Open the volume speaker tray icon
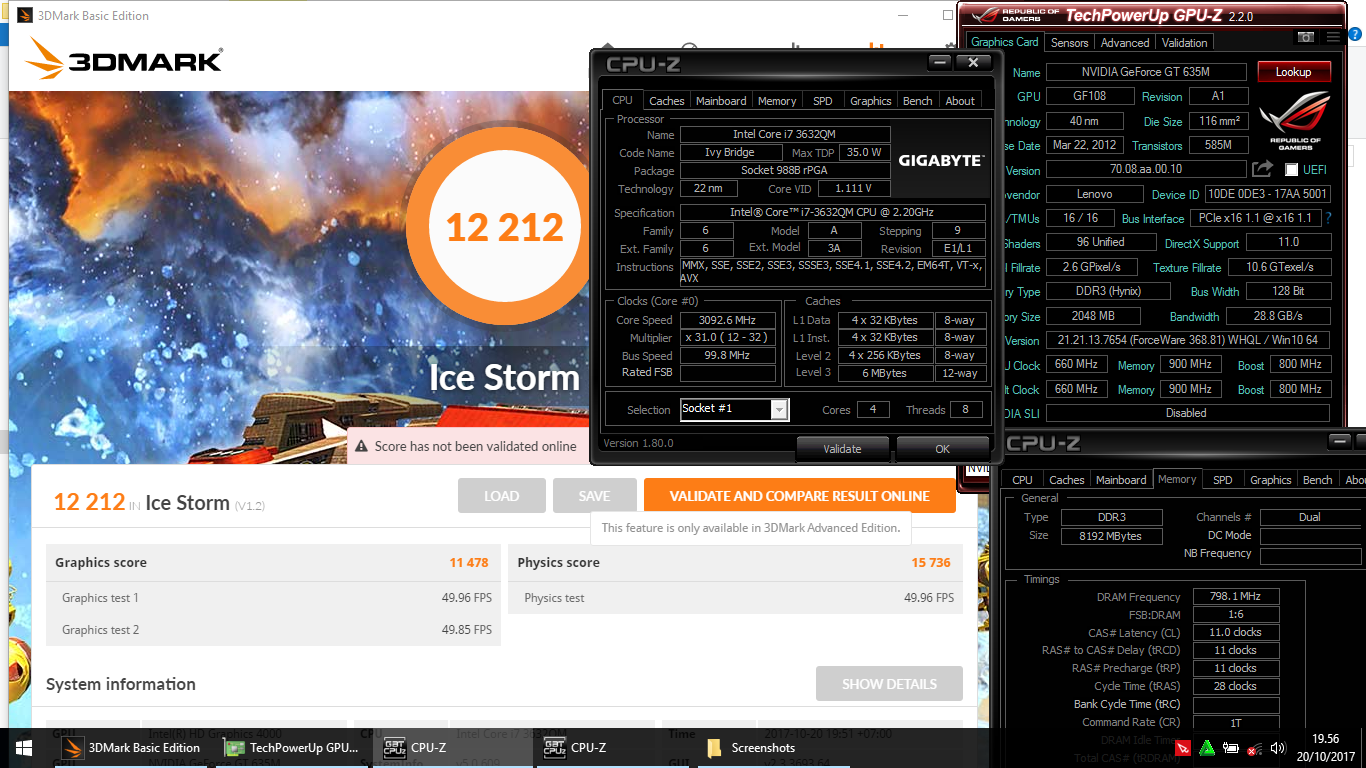Viewport: 1366px width, 768px height. coord(1277,748)
